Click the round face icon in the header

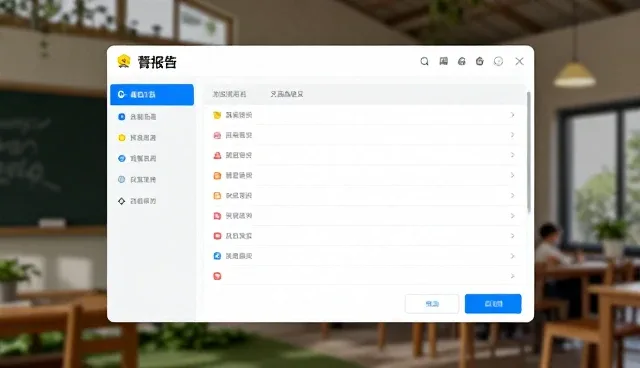coord(498,61)
